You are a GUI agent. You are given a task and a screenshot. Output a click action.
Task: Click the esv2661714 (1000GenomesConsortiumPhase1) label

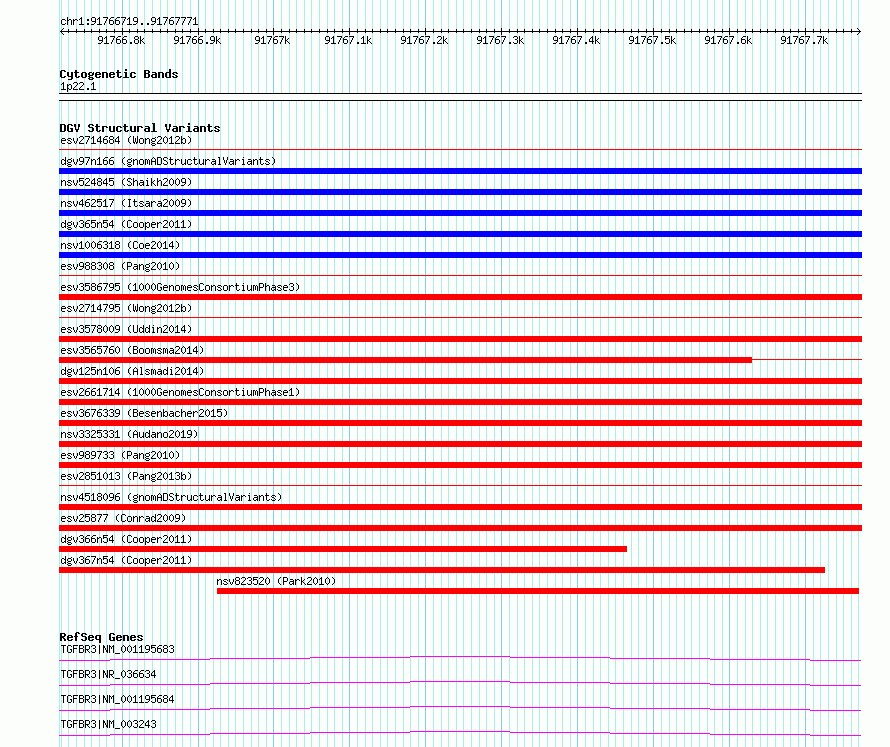tap(180, 392)
